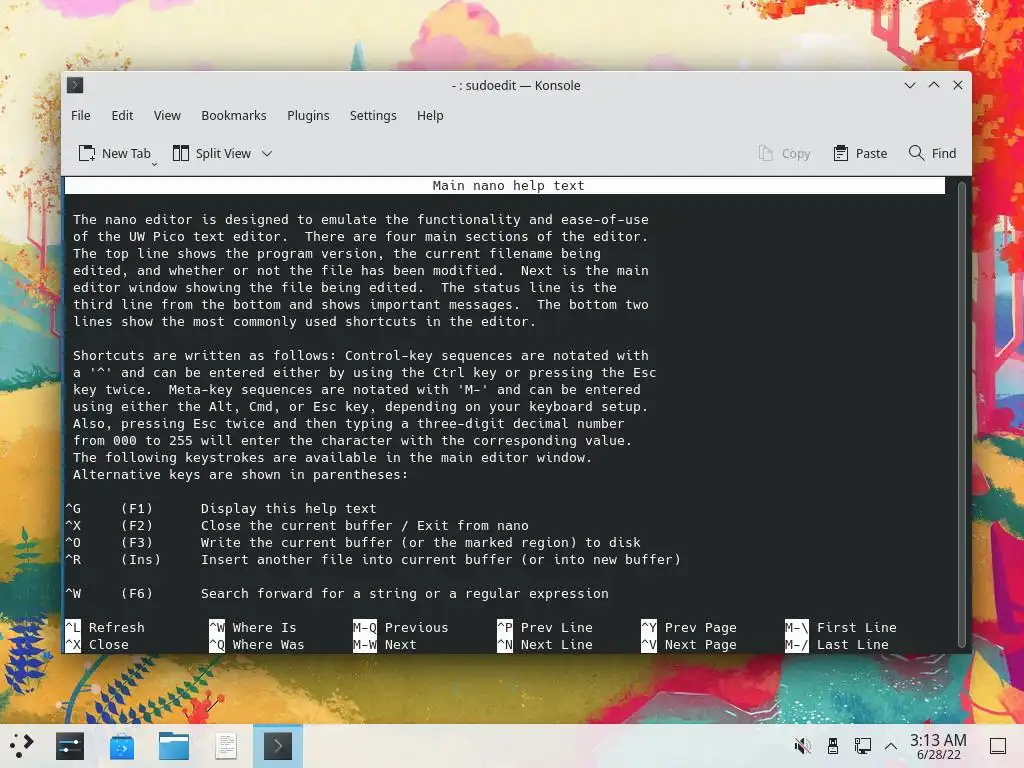Select the Konsole task in taskbar

point(278,746)
